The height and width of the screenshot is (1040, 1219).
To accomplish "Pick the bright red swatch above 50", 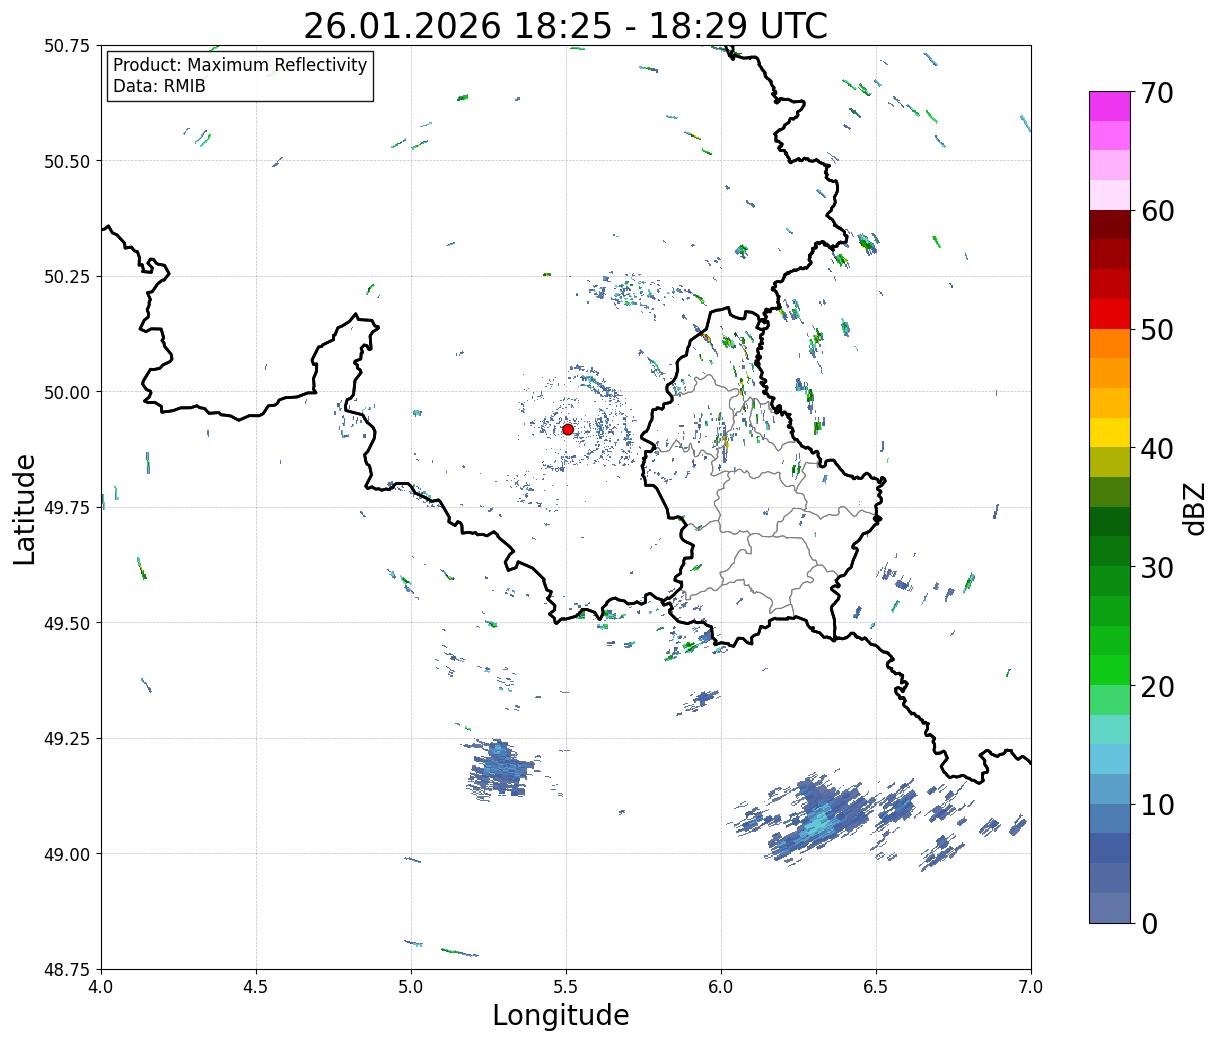I will (1110, 314).
